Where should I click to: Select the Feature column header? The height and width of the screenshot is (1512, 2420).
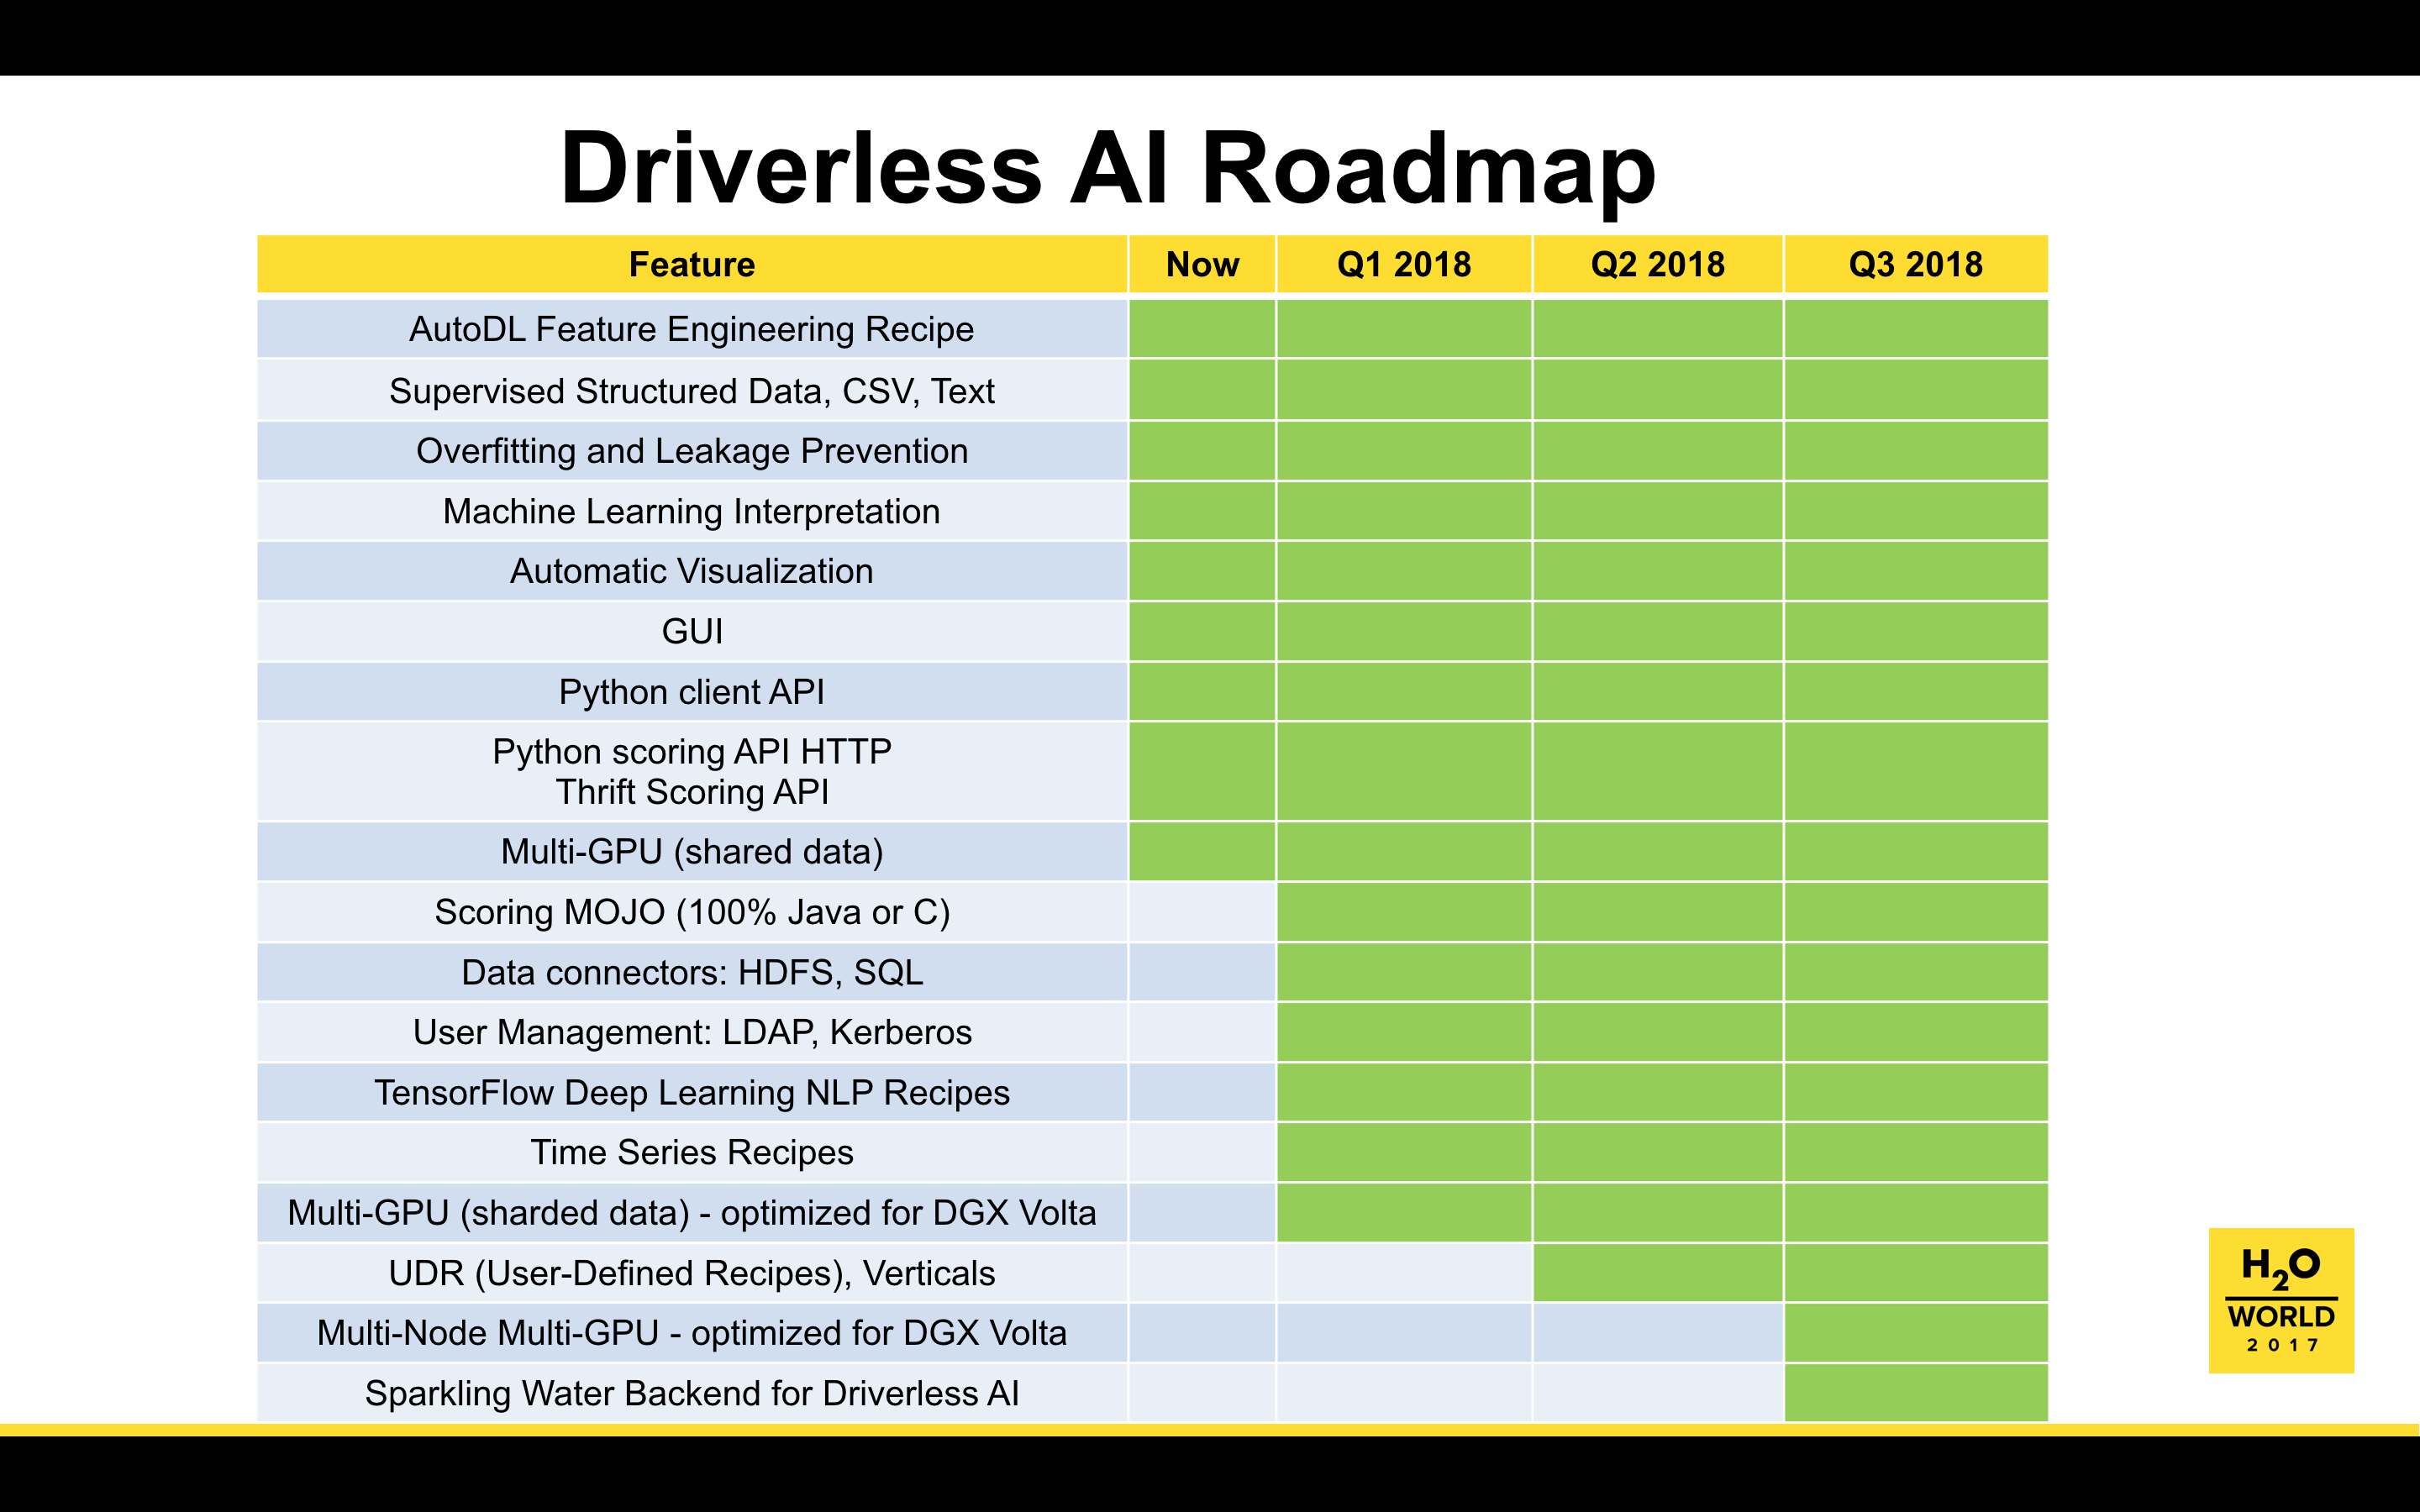(691, 265)
